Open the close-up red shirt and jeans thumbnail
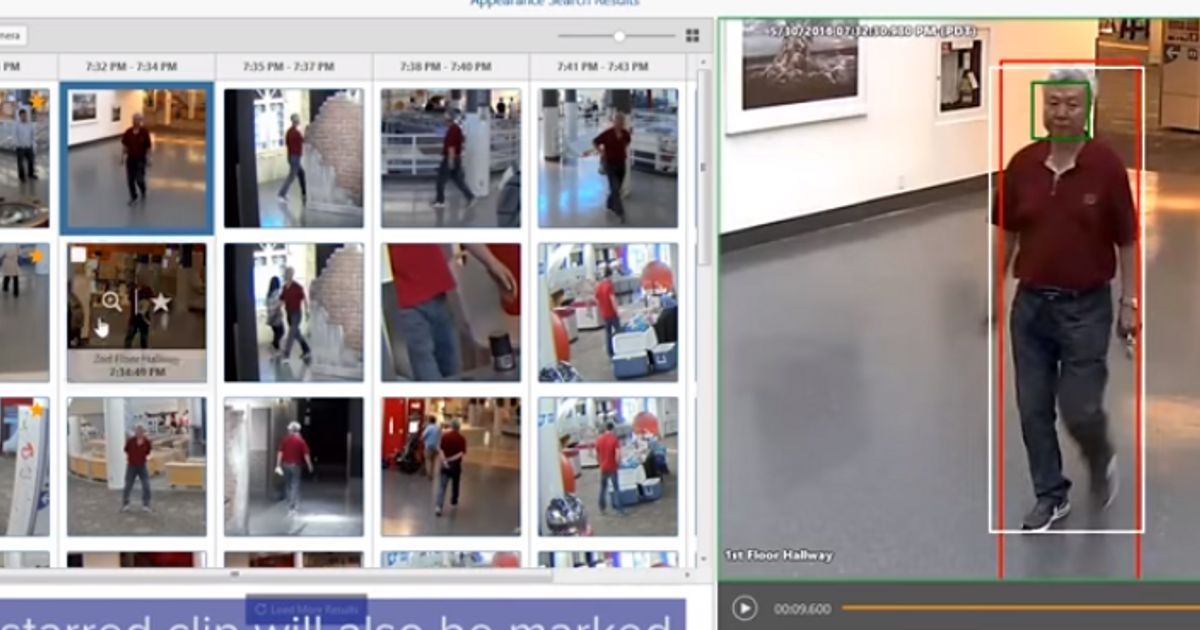This screenshot has width=1200, height=630. (450, 312)
